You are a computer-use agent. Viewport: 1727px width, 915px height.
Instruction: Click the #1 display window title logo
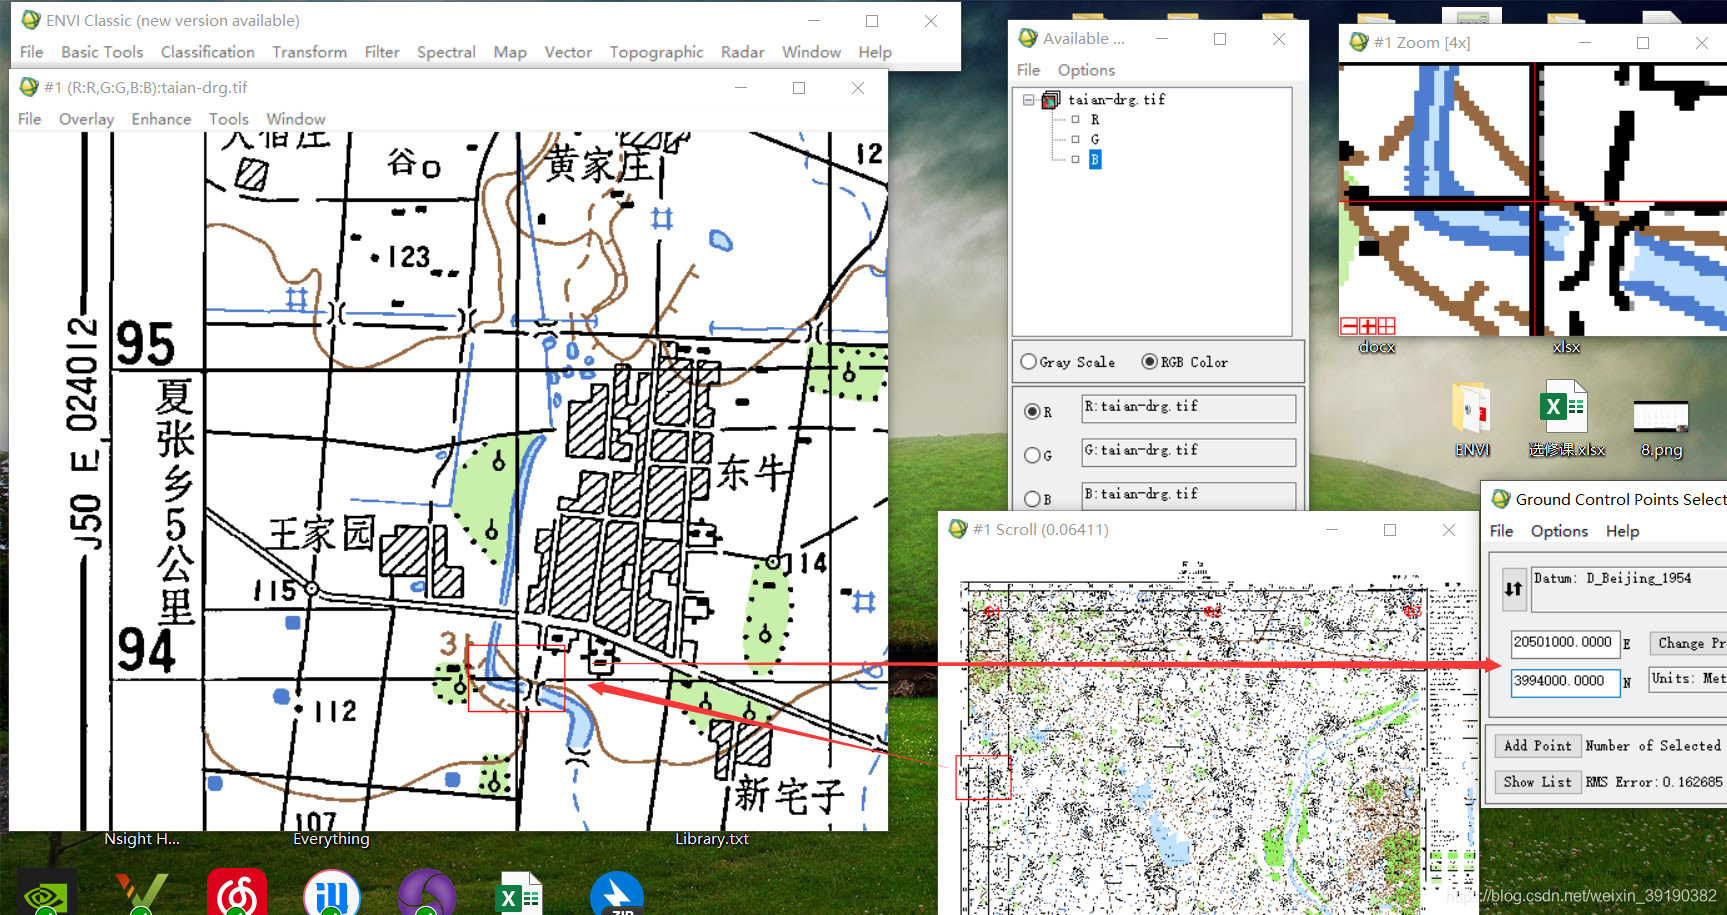(x=29, y=87)
